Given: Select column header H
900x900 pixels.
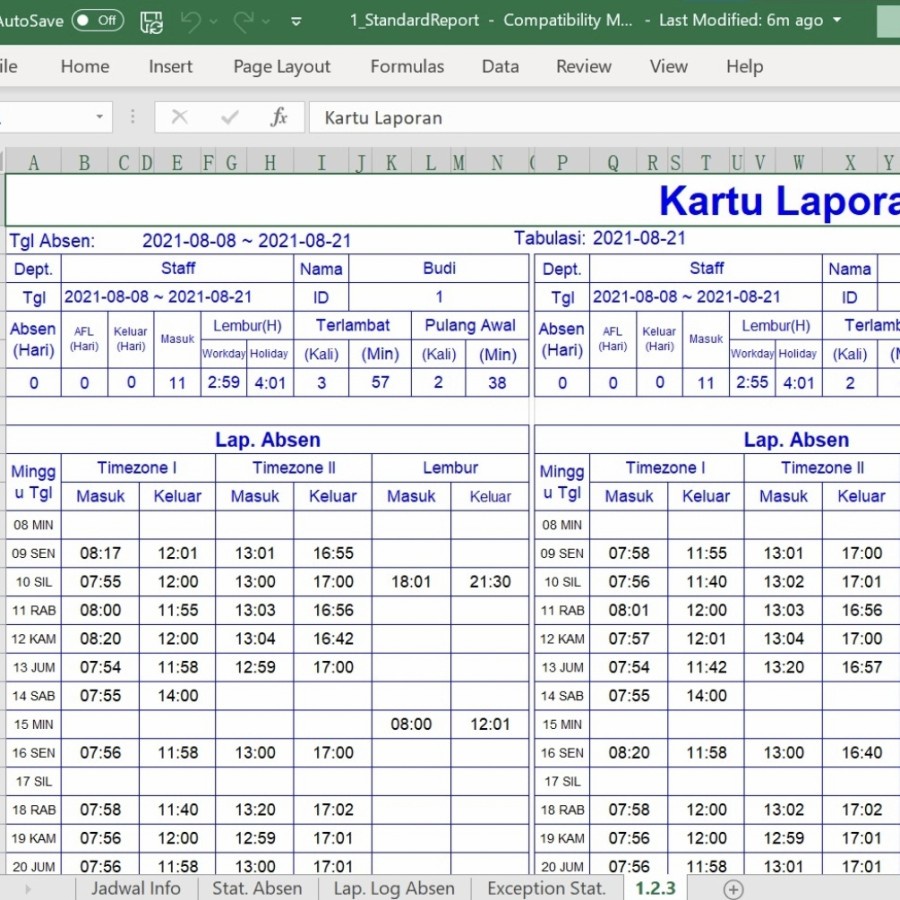Looking at the screenshot, I should pyautogui.click(x=269, y=163).
